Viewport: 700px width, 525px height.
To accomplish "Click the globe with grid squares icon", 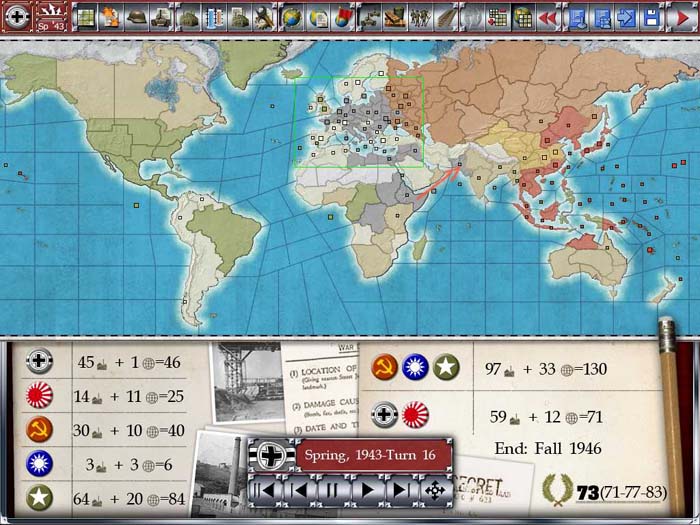I will point(523,17).
